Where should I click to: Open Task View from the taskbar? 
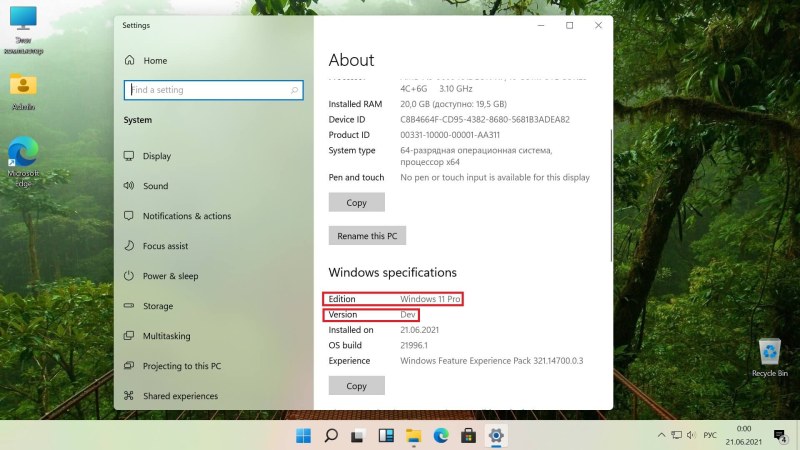click(357, 435)
